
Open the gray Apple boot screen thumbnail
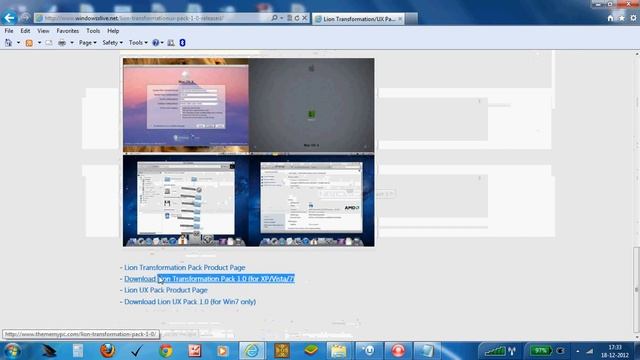[311, 106]
